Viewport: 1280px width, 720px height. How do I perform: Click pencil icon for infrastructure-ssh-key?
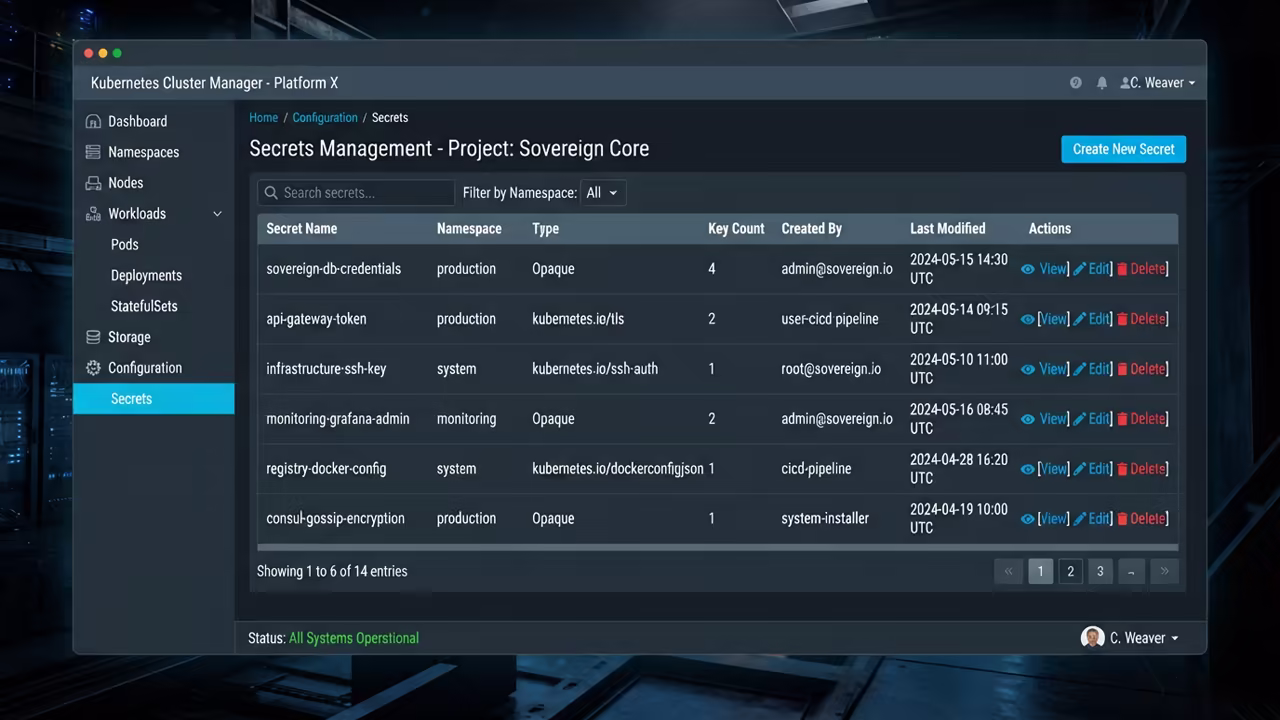[x=1080, y=369]
